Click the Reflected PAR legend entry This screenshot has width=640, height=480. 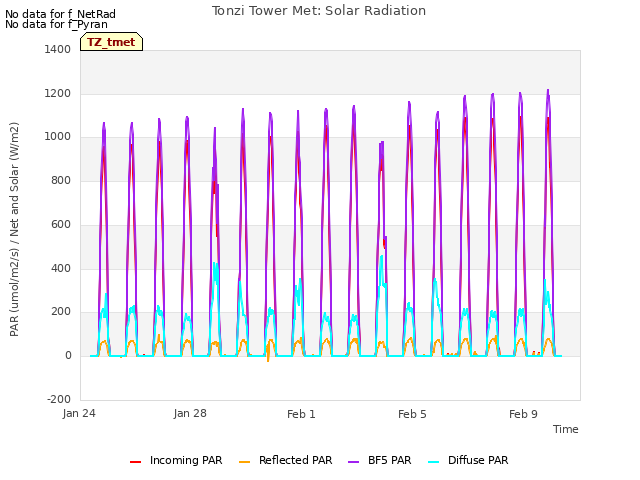point(285,460)
